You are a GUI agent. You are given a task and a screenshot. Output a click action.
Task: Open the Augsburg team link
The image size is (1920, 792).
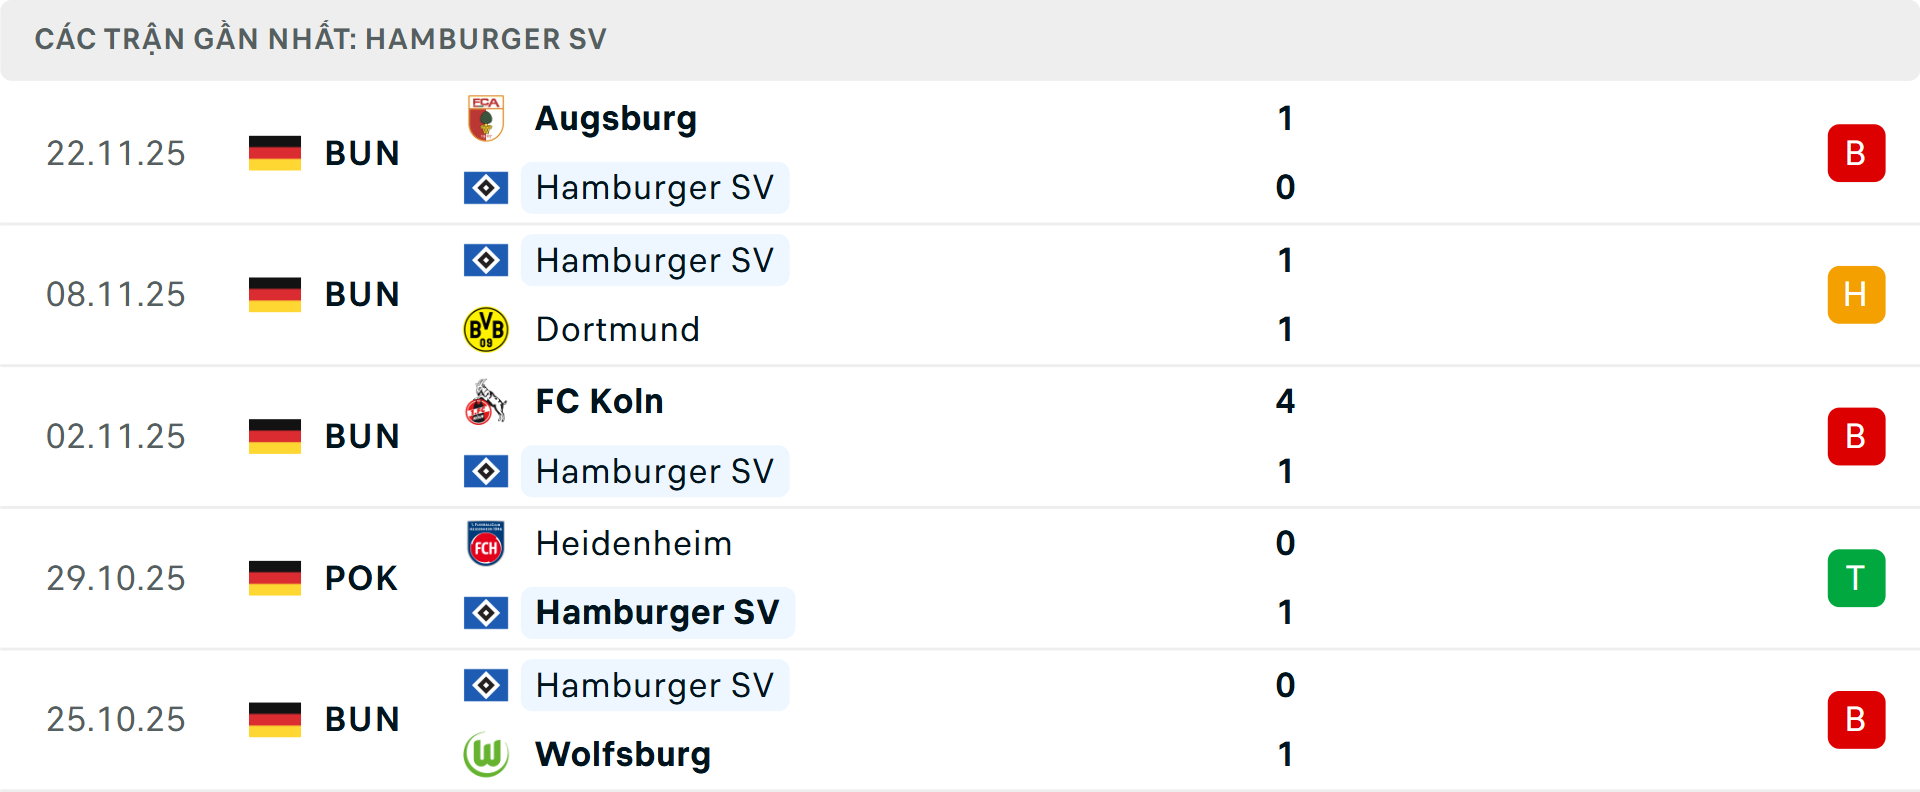[616, 119]
